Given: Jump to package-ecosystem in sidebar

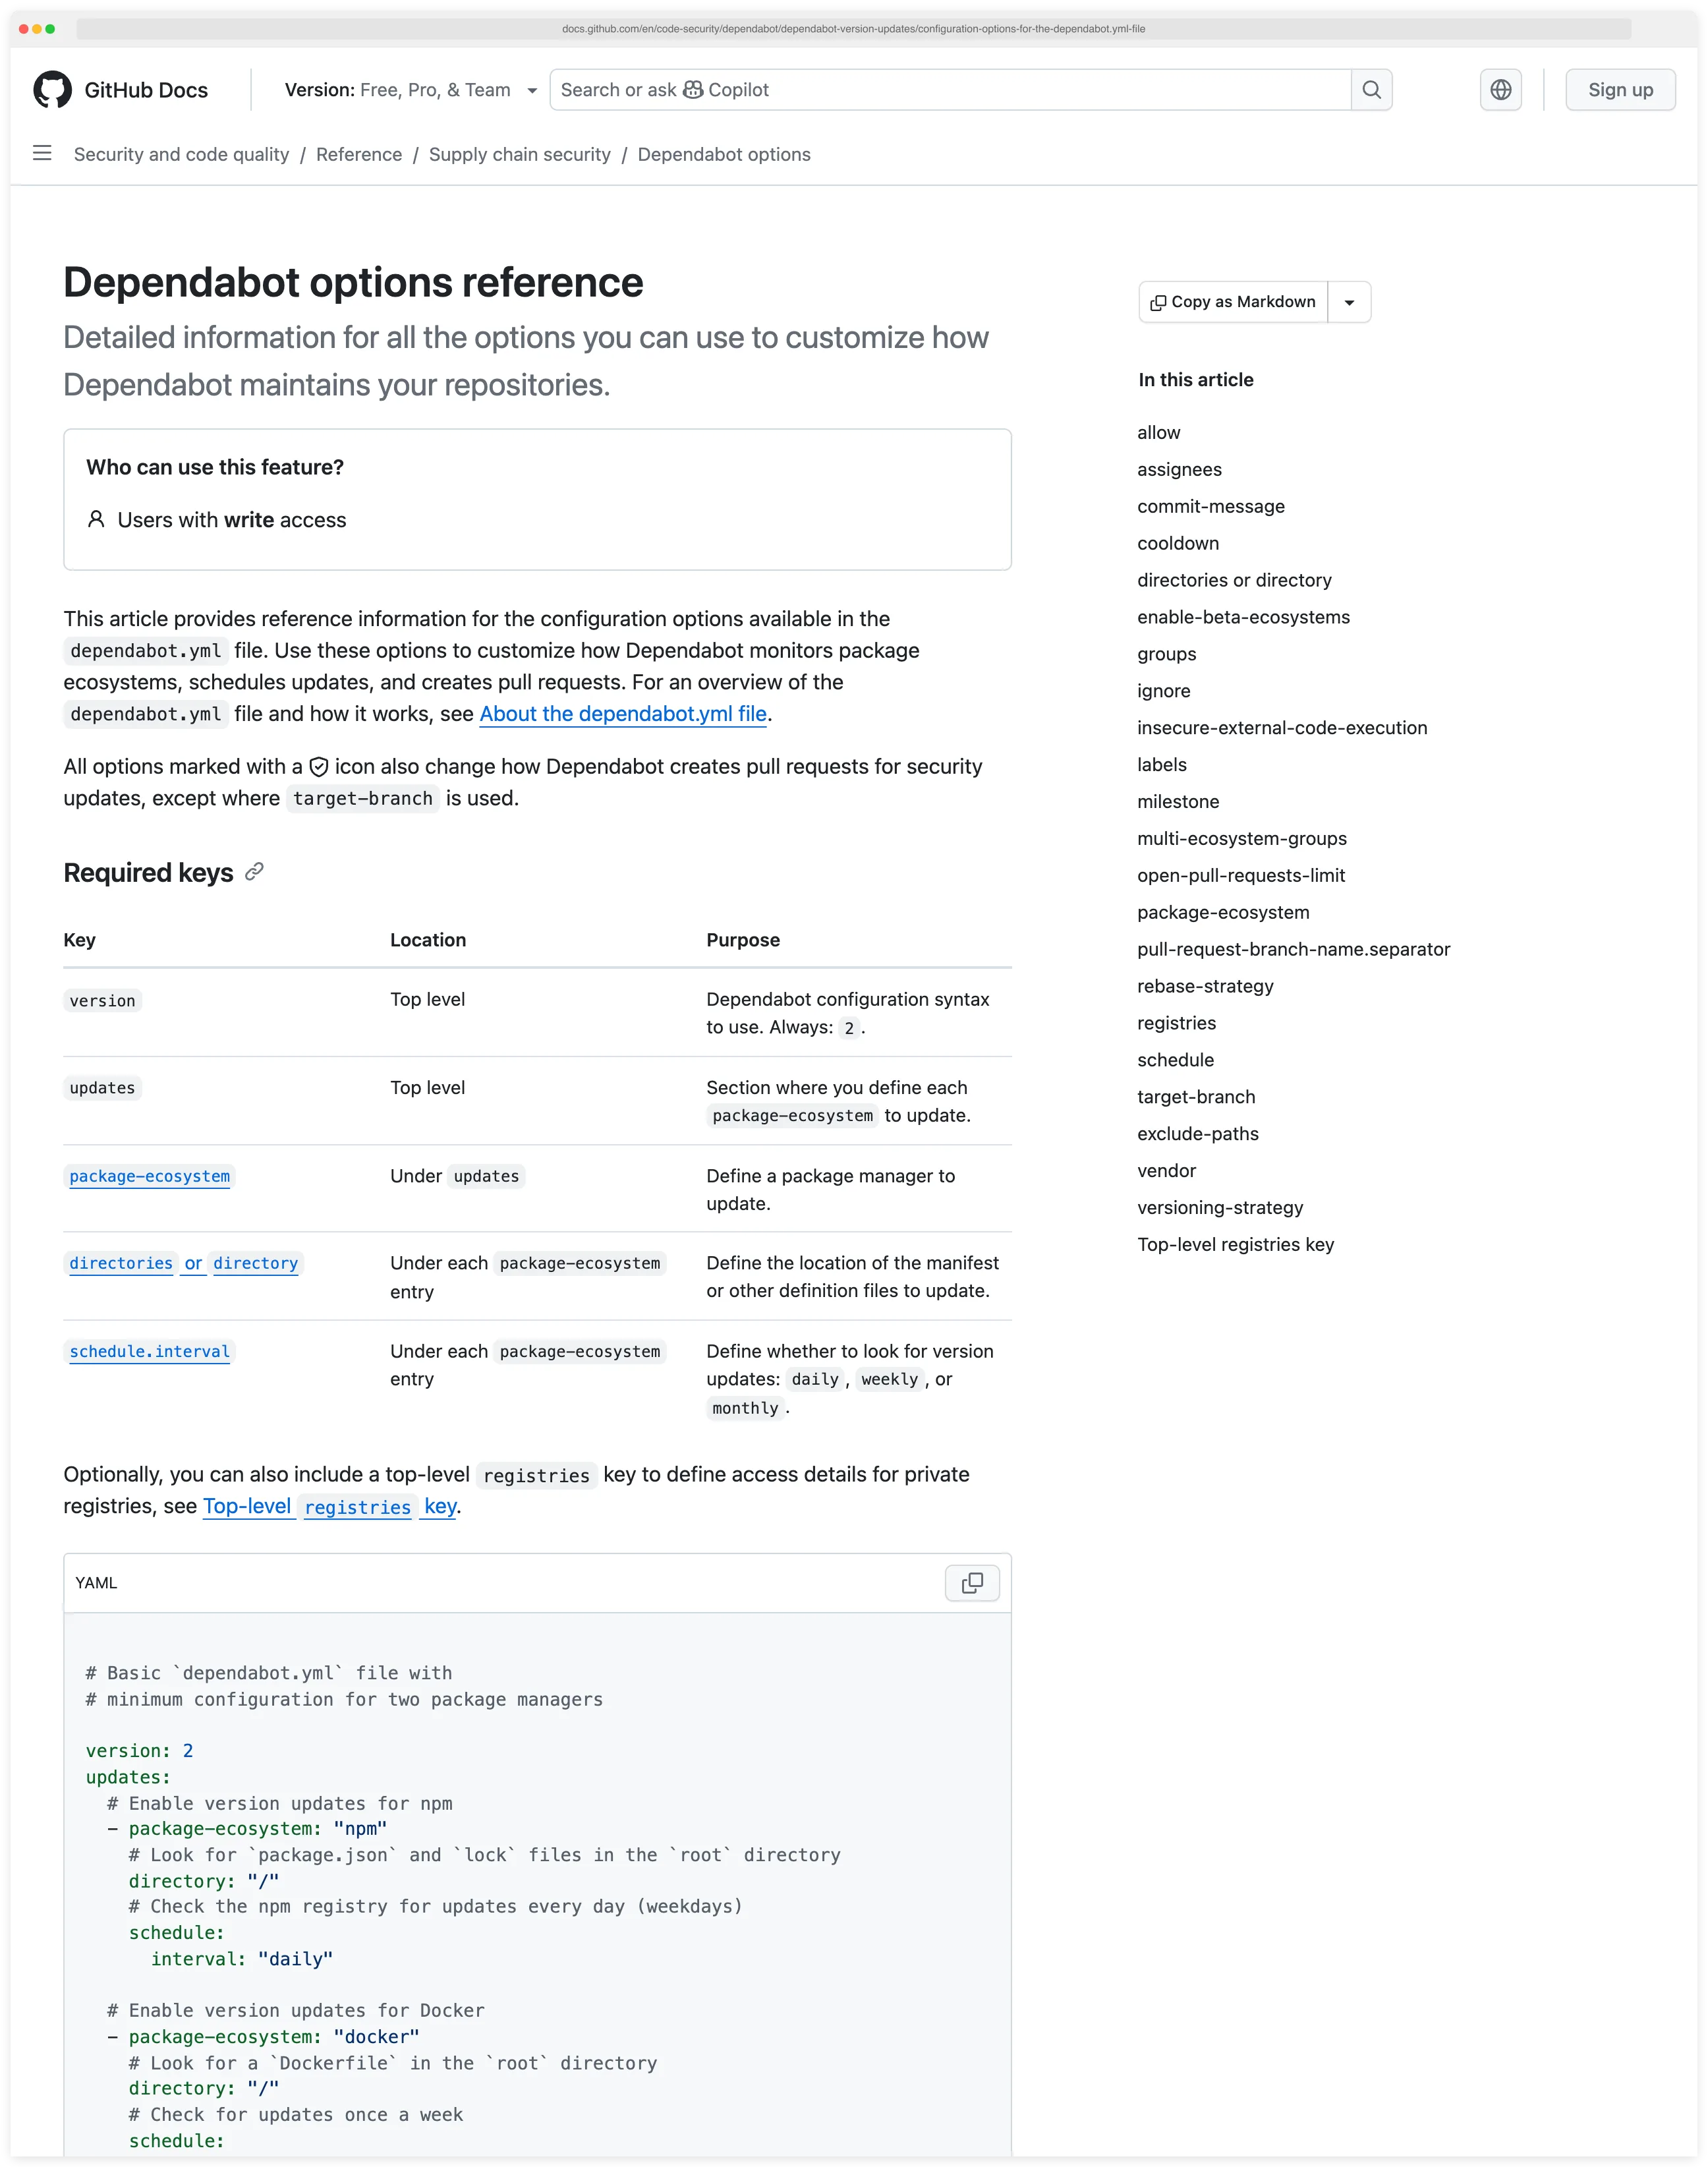Looking at the screenshot, I should 1223,913.
